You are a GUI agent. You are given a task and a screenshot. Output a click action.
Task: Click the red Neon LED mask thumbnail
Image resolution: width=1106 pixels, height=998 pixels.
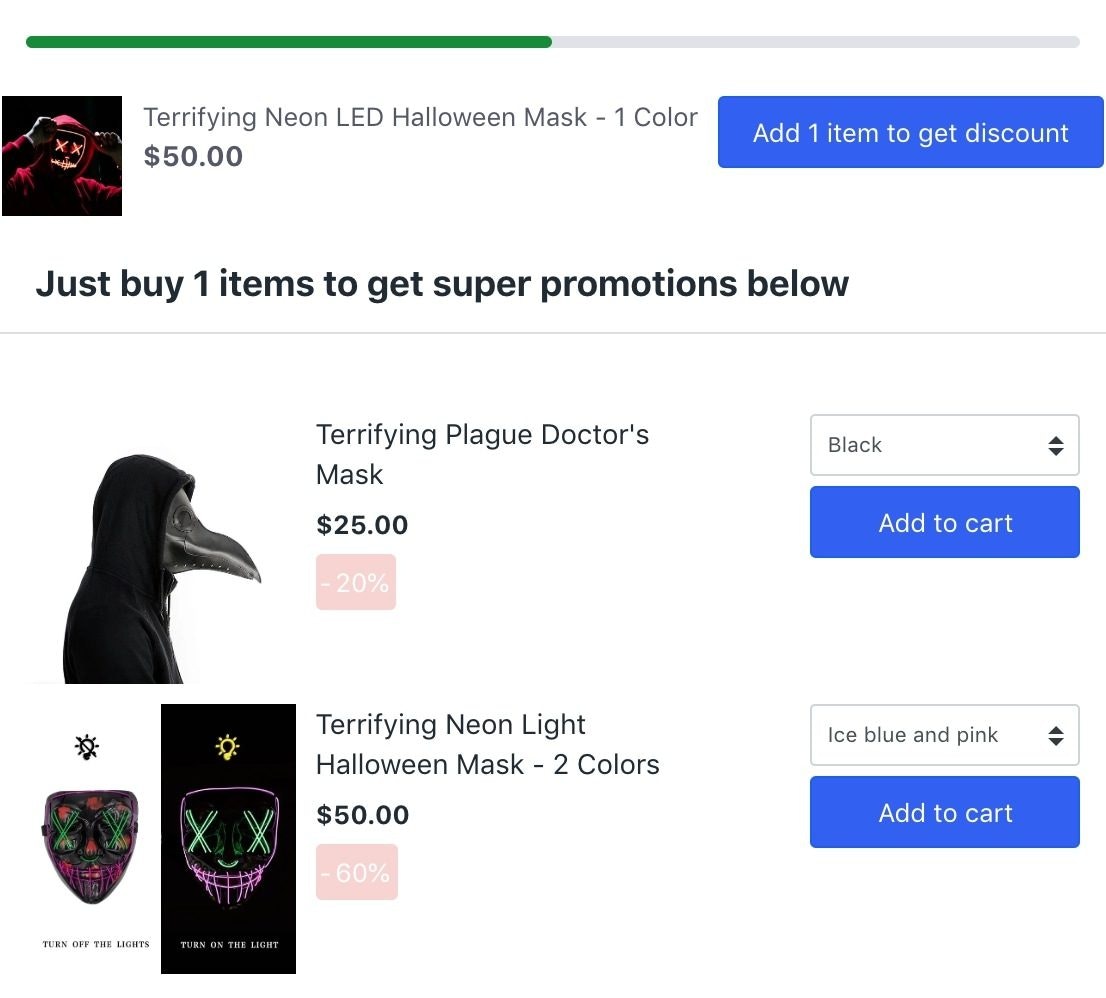pyautogui.click(x=62, y=155)
